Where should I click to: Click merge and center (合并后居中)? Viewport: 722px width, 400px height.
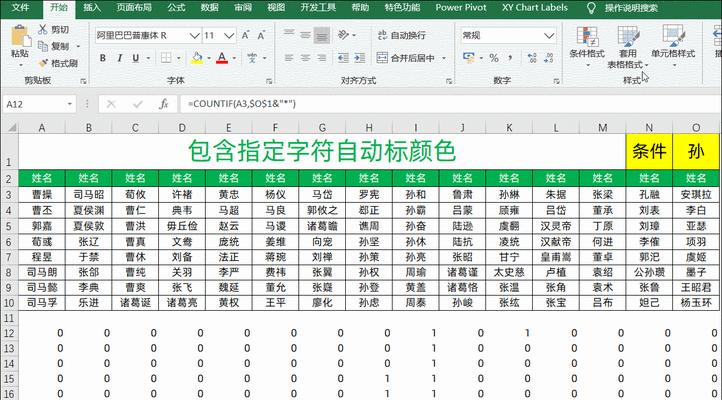coord(406,58)
